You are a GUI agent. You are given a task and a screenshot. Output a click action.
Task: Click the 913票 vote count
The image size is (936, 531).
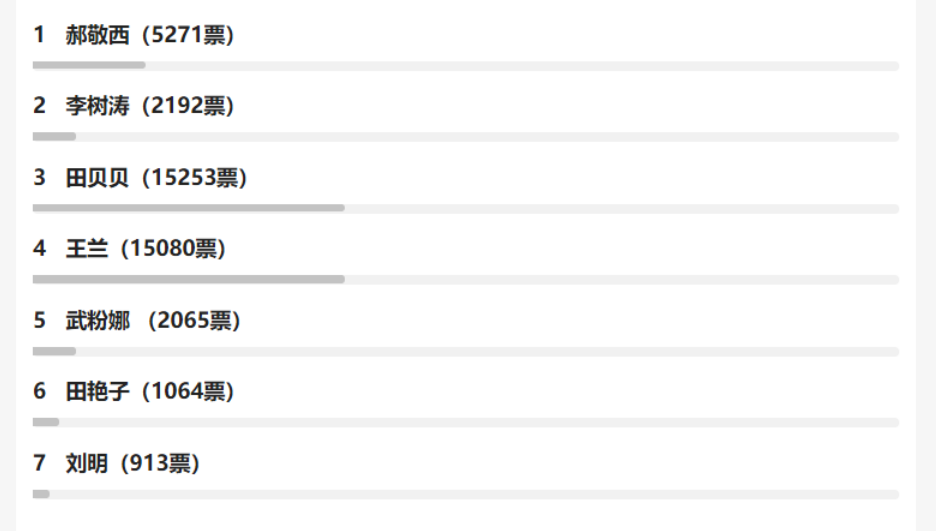coord(160,464)
